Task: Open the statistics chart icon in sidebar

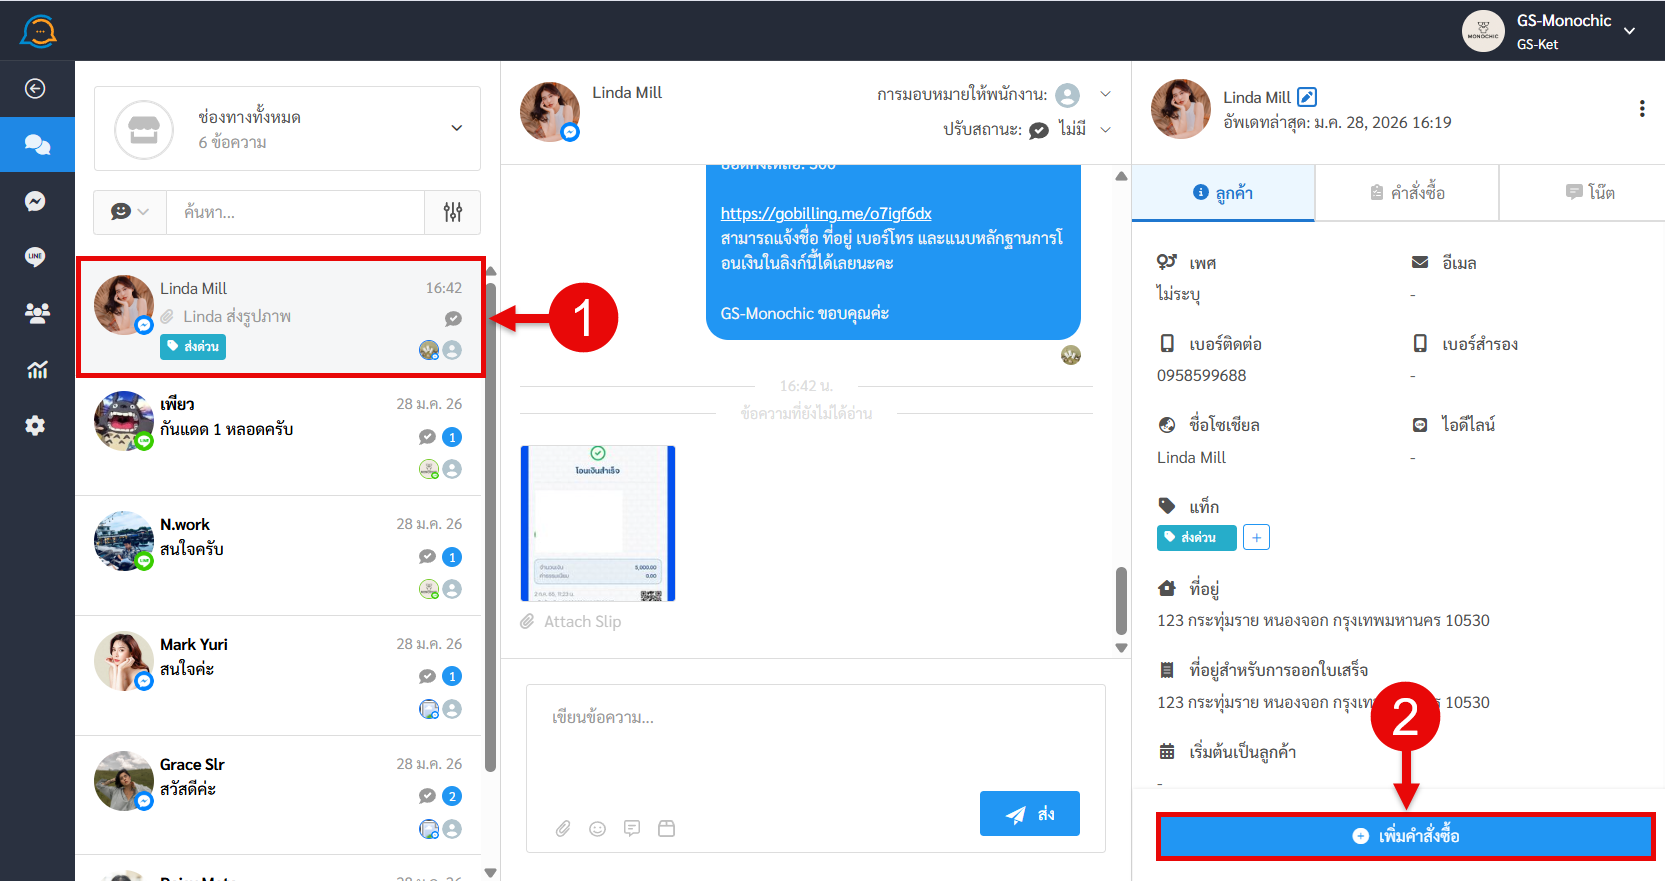Action: tap(37, 370)
